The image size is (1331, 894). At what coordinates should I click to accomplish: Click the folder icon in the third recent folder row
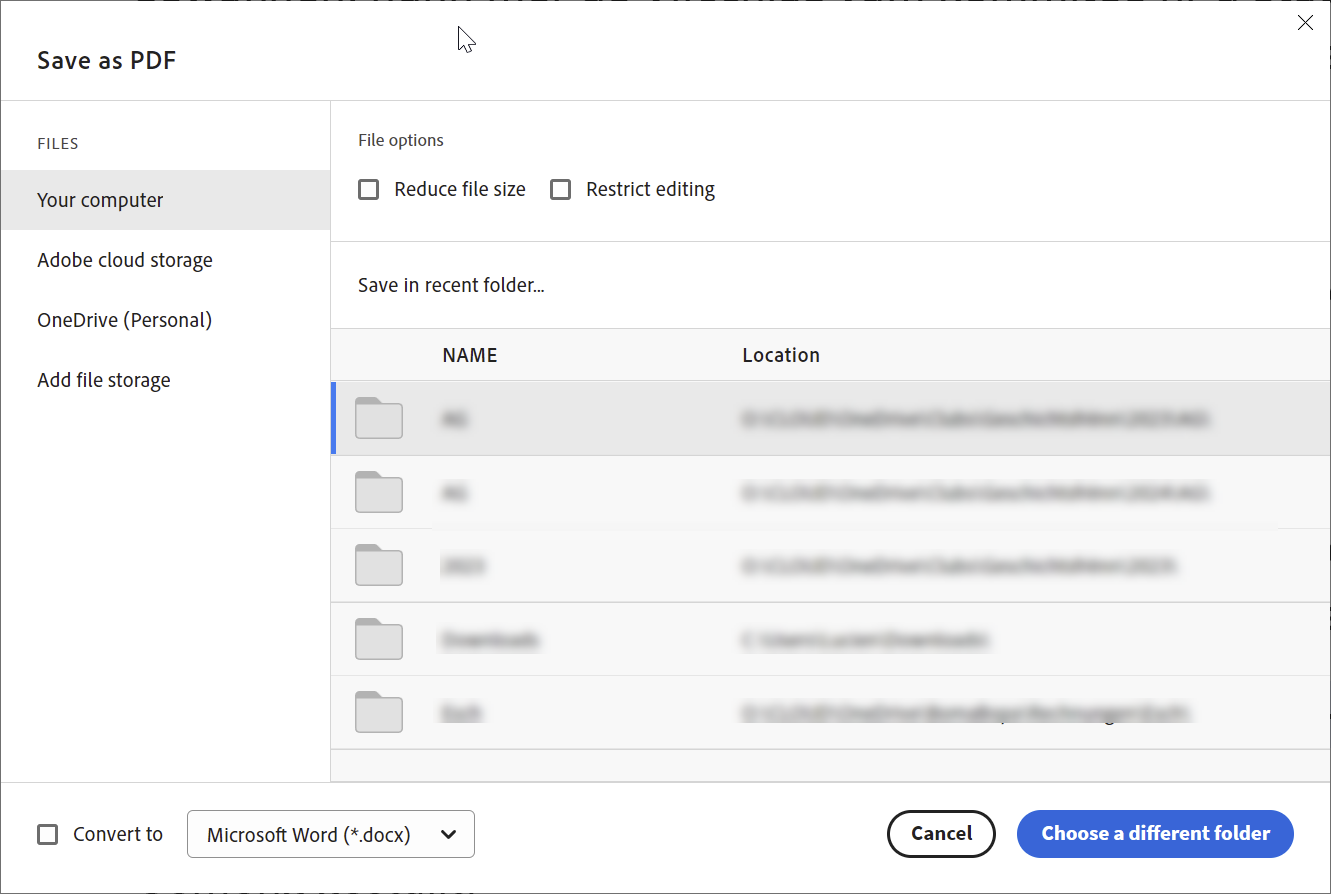click(x=378, y=565)
